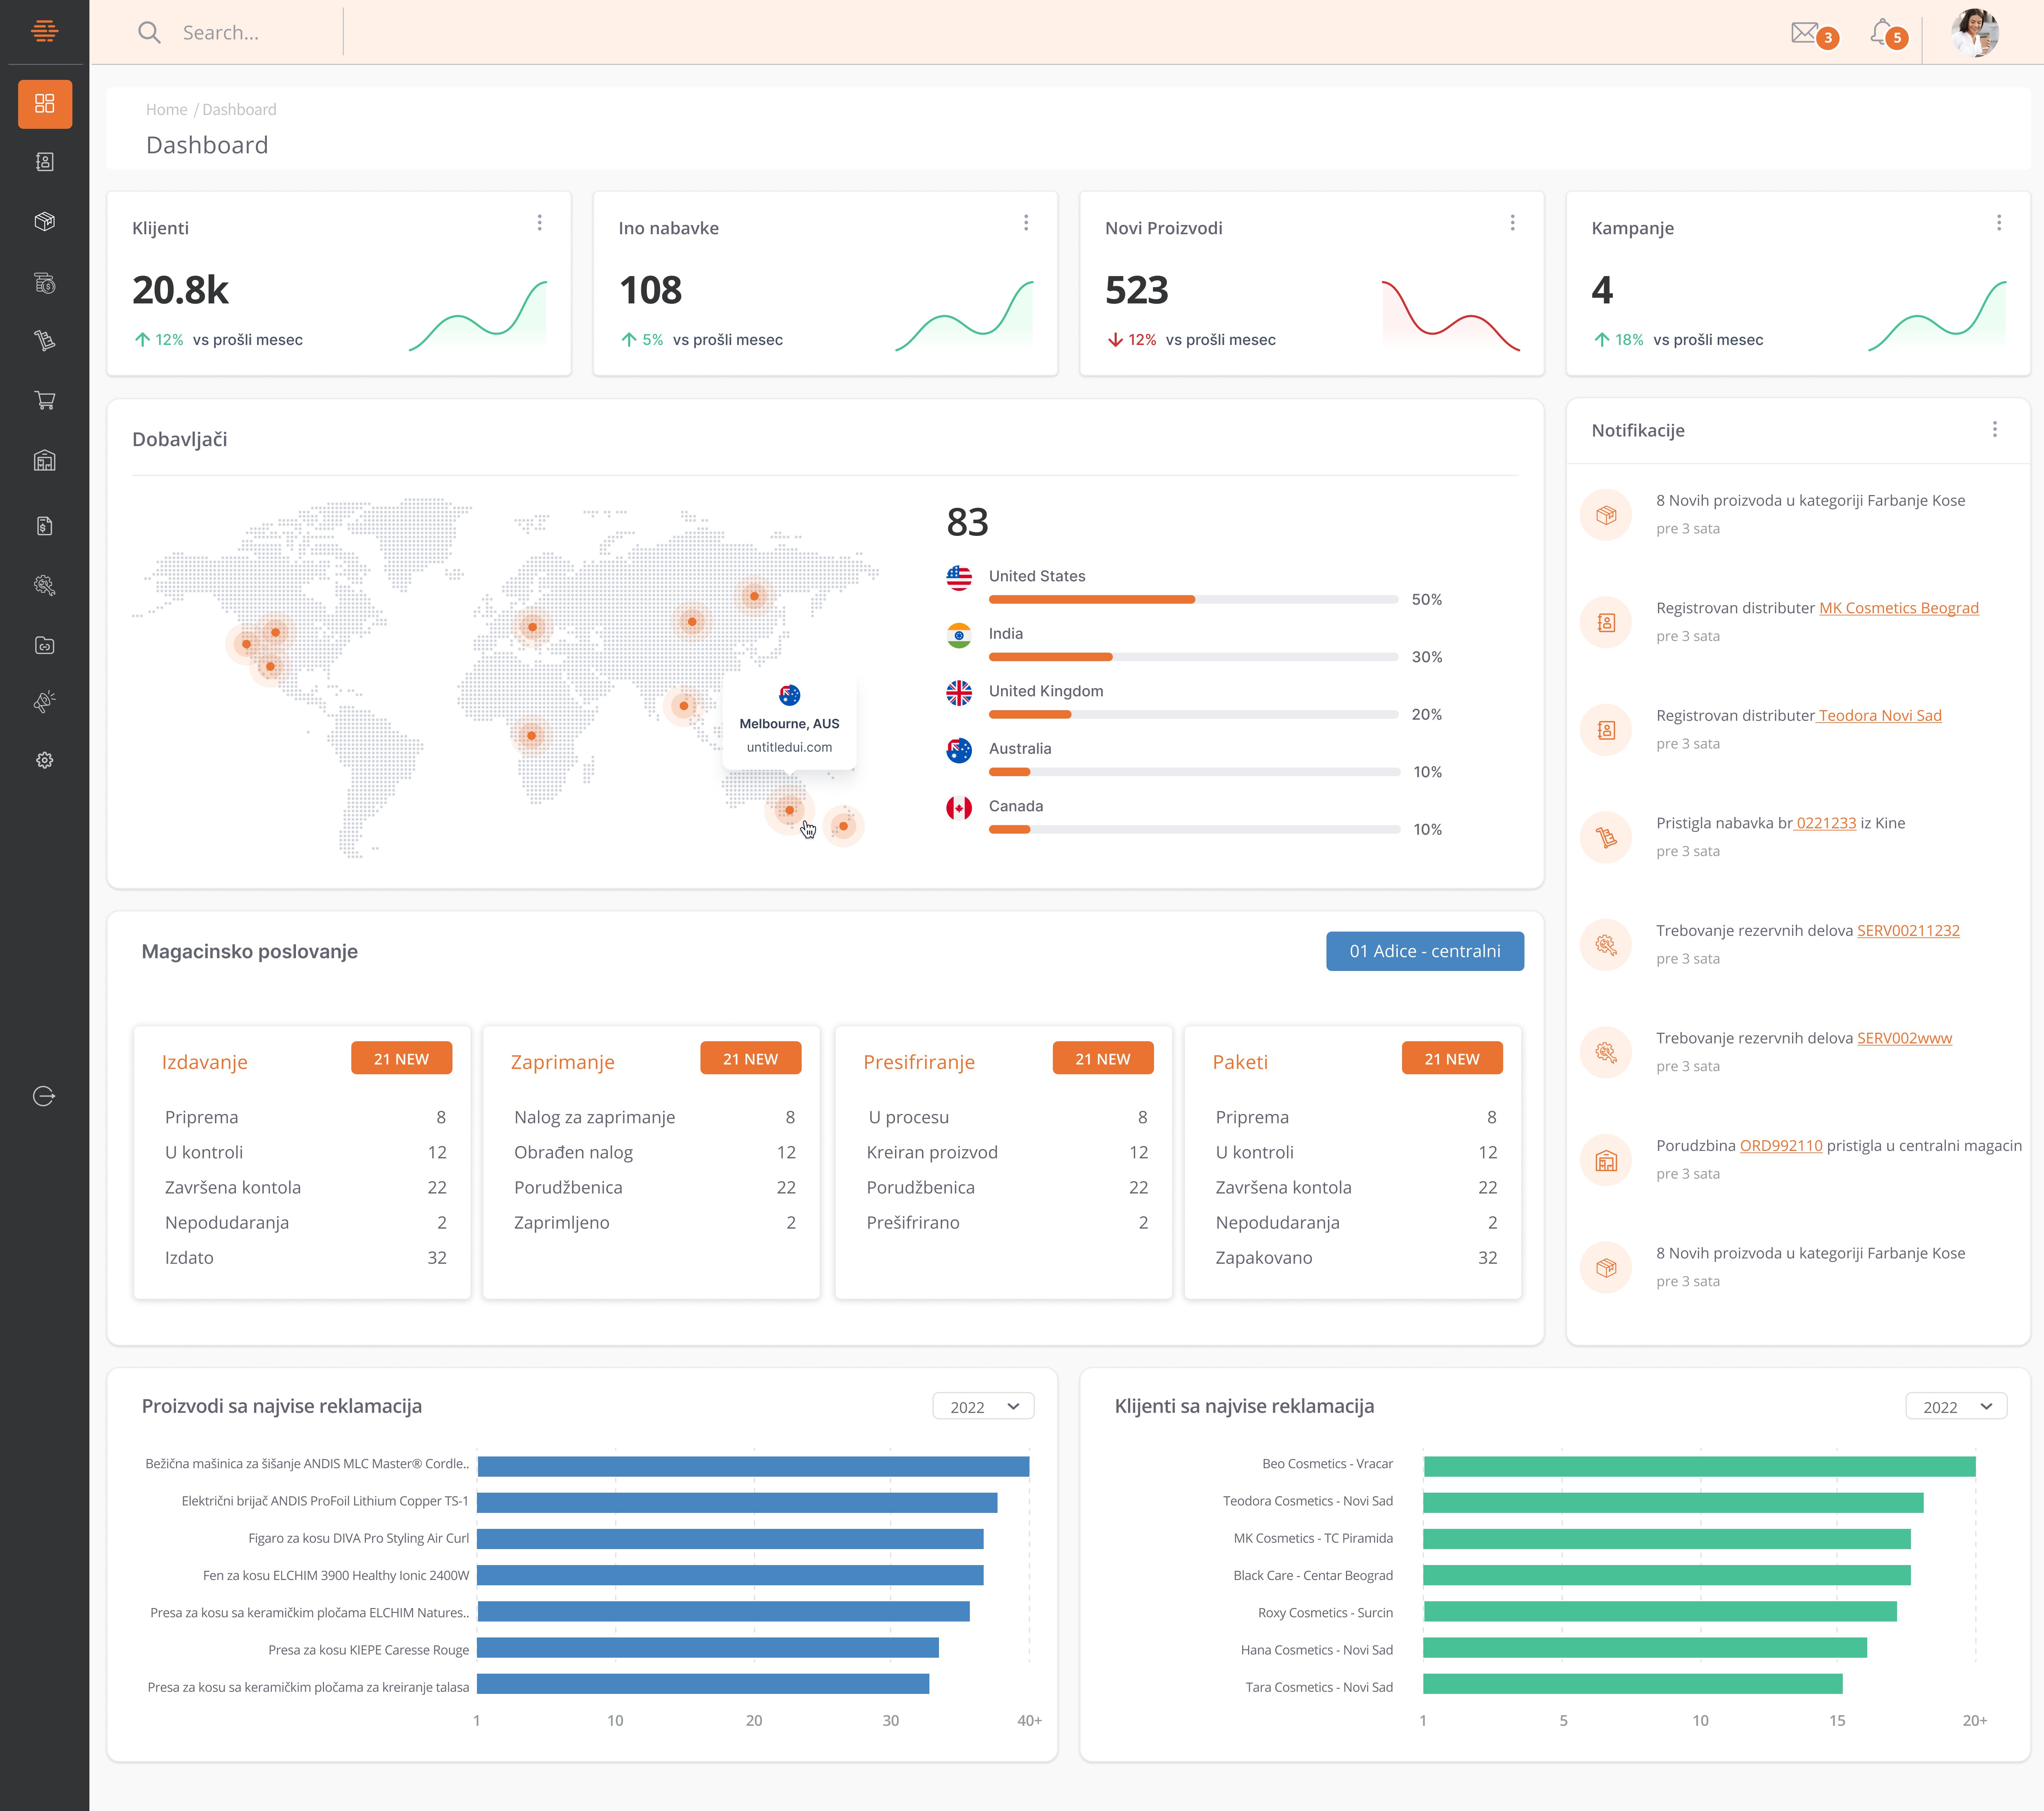Image resolution: width=2044 pixels, height=1811 pixels.
Task: Open SERV00211232 spare parts link
Action: click(x=1908, y=931)
